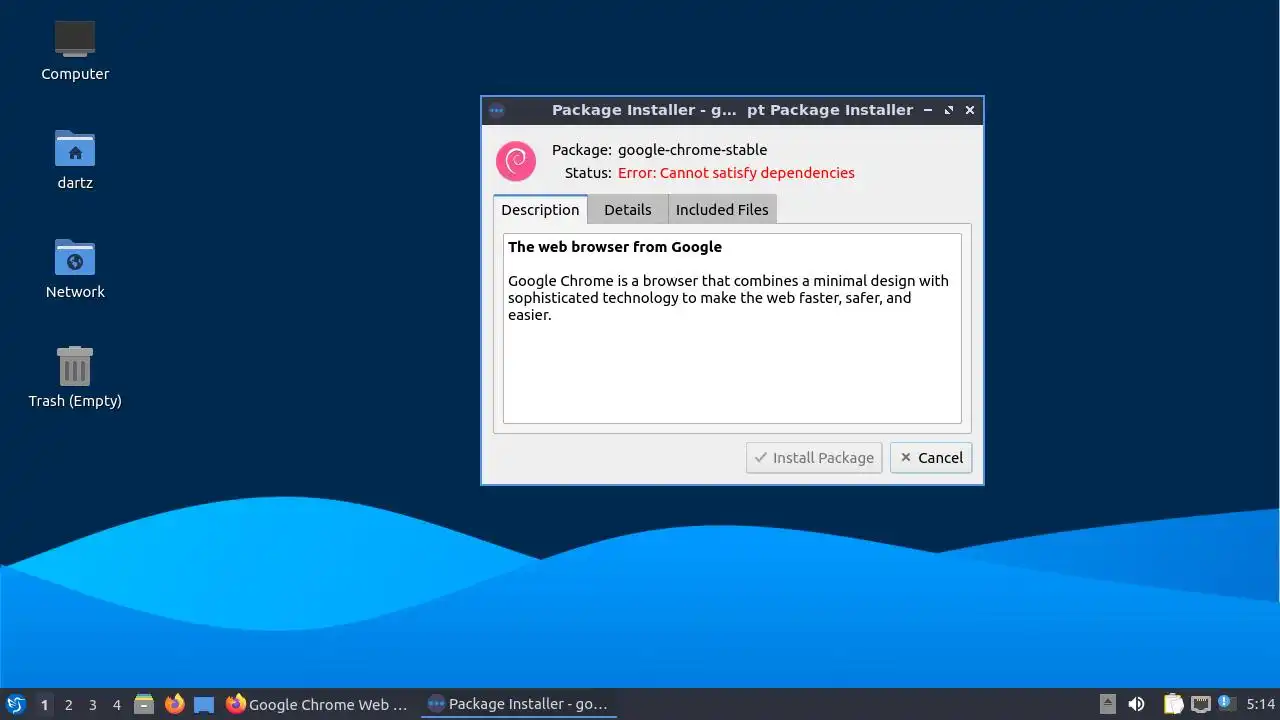Click the 5:14 clock
This screenshot has width=1280, height=720.
pos(1260,704)
